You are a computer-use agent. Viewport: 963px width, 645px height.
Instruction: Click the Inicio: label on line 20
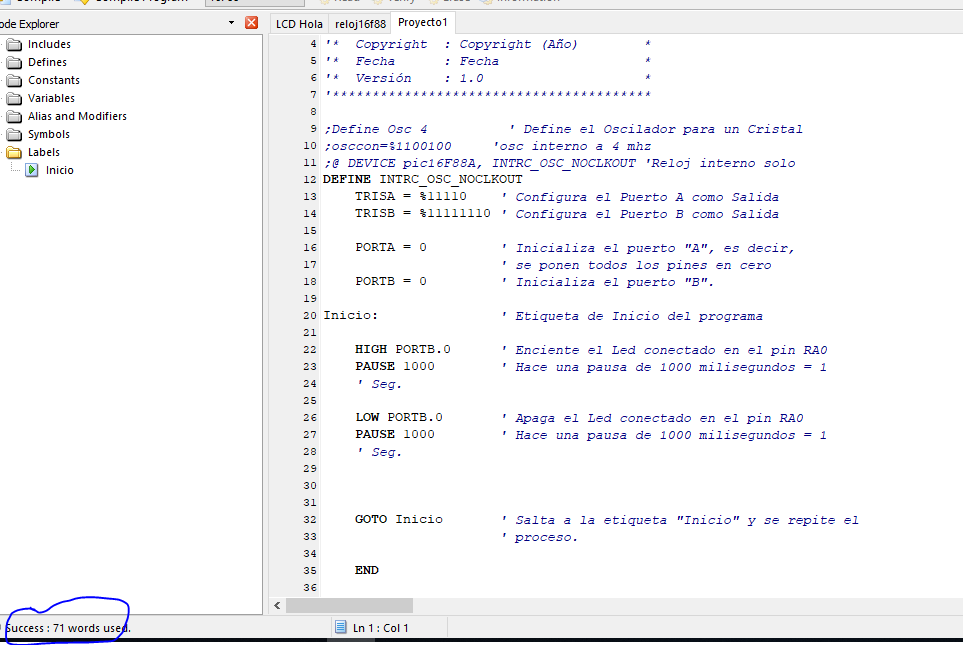[x=351, y=315]
